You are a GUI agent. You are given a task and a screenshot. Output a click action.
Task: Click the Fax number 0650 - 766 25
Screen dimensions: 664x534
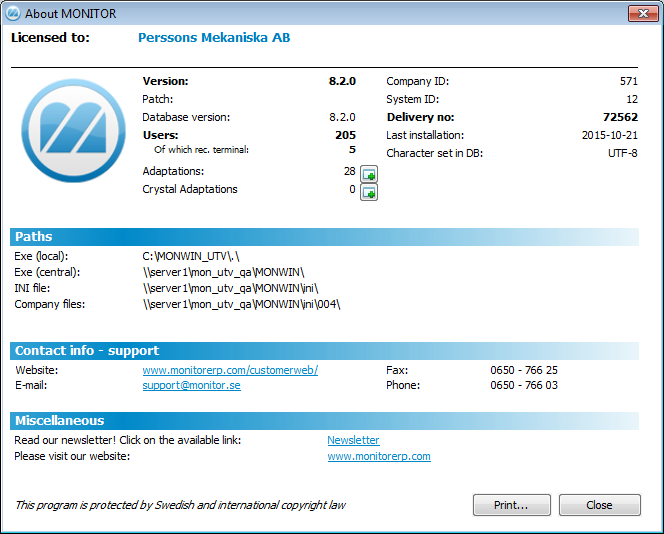tap(524, 370)
